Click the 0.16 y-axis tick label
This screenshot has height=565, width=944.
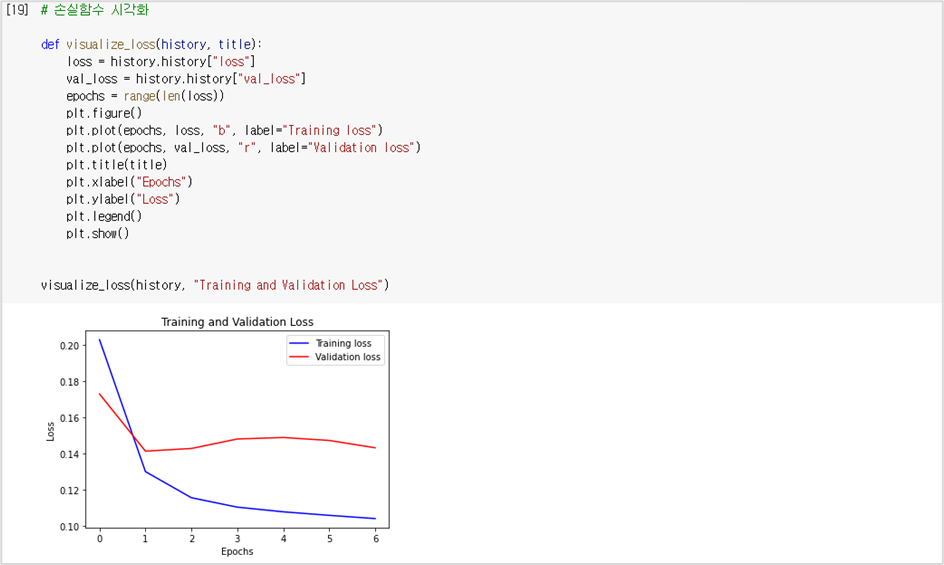click(69, 418)
